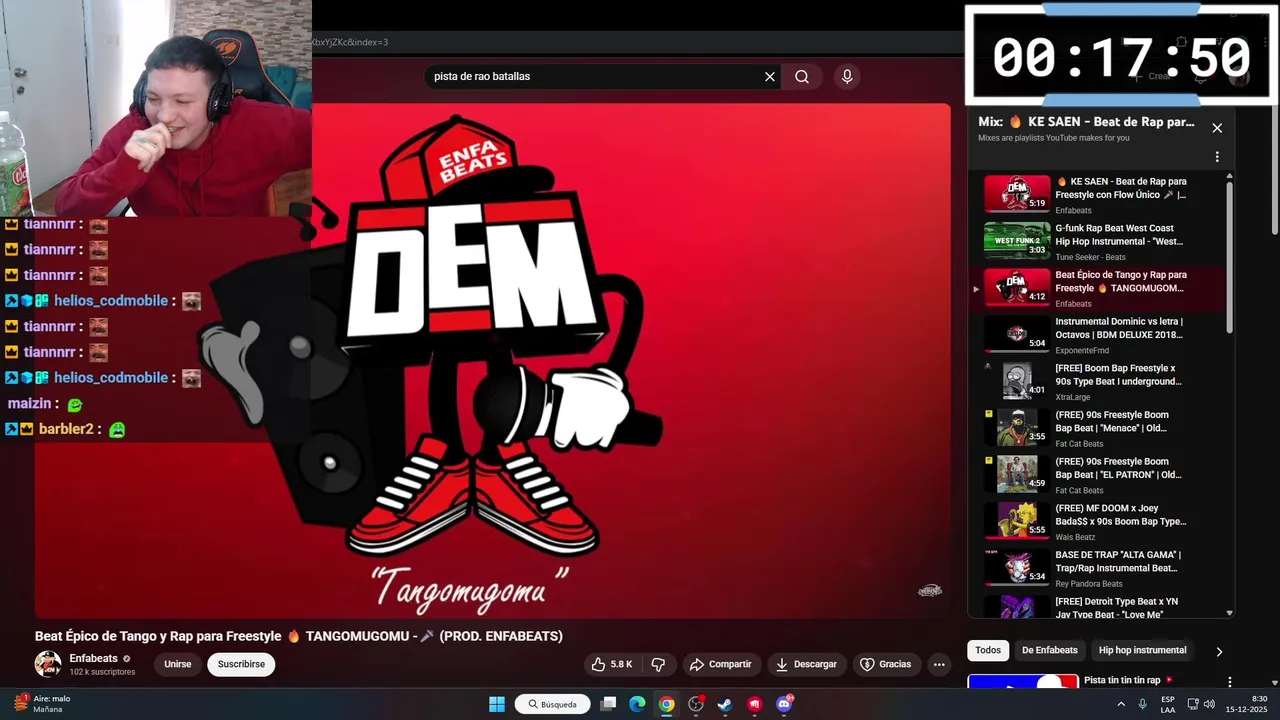Click the Unirse join button
Screen dimensions: 1280x720
pos(178,664)
